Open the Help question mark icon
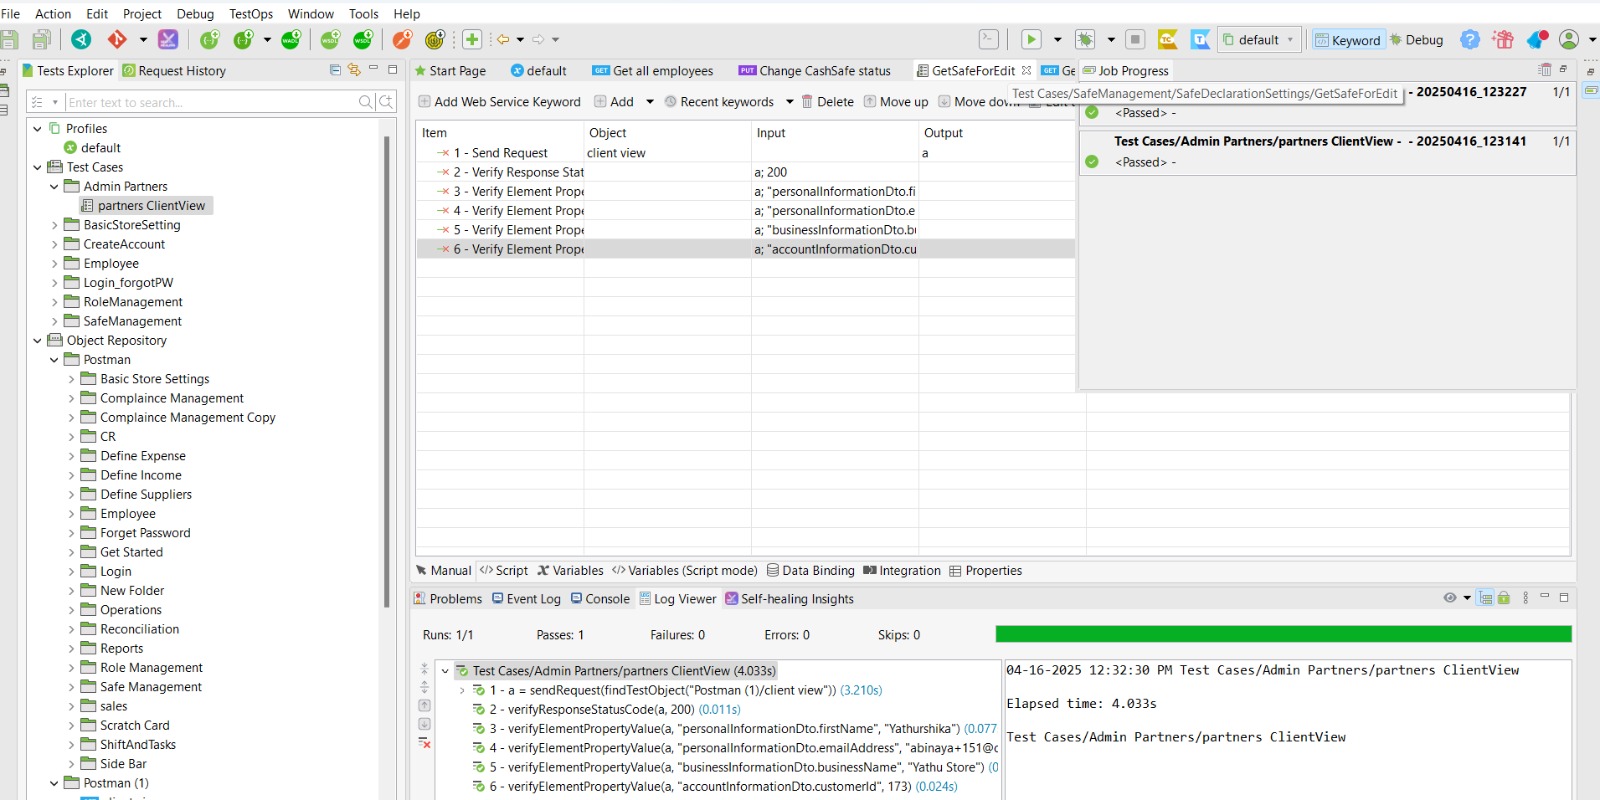 tap(1469, 39)
